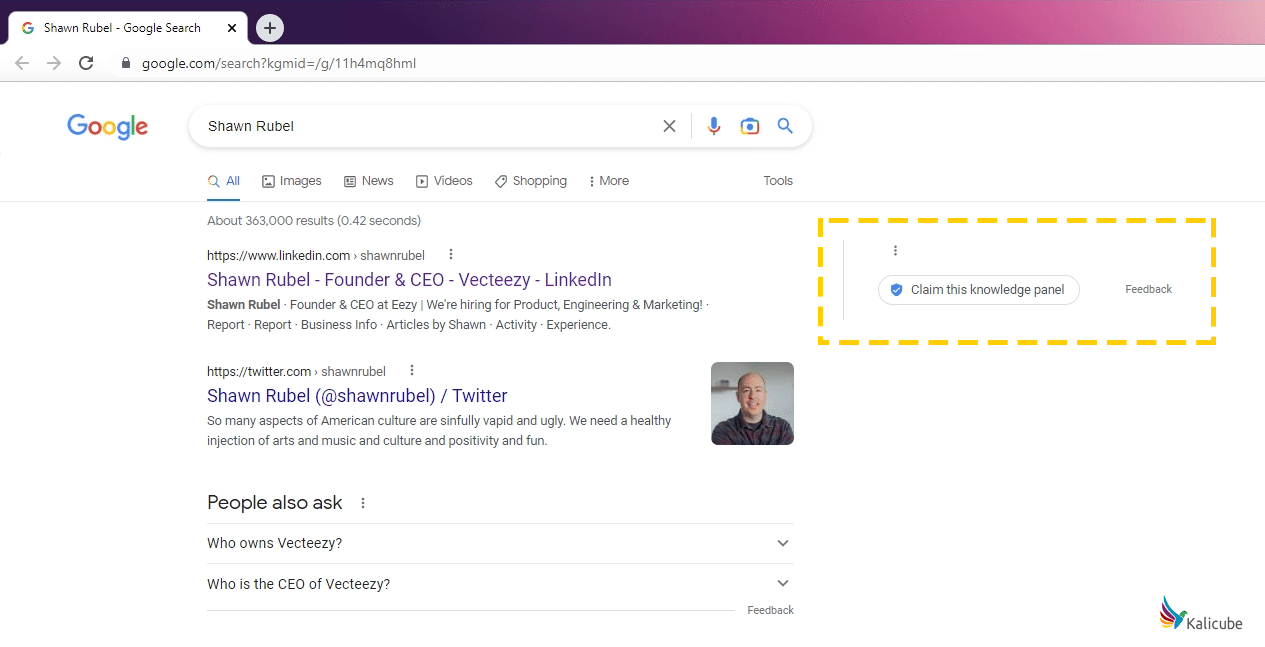View site security lock info
The height and width of the screenshot is (647, 1265).
click(125, 63)
